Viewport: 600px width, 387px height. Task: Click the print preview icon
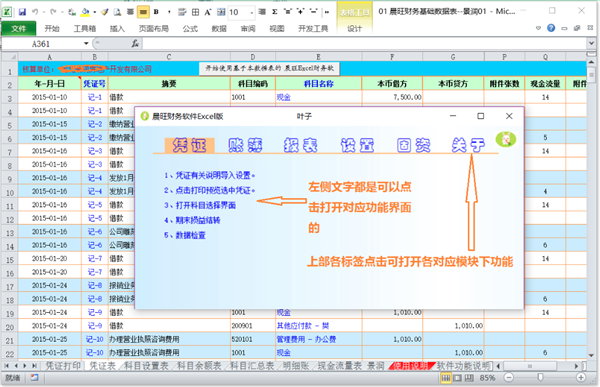tap(117, 12)
